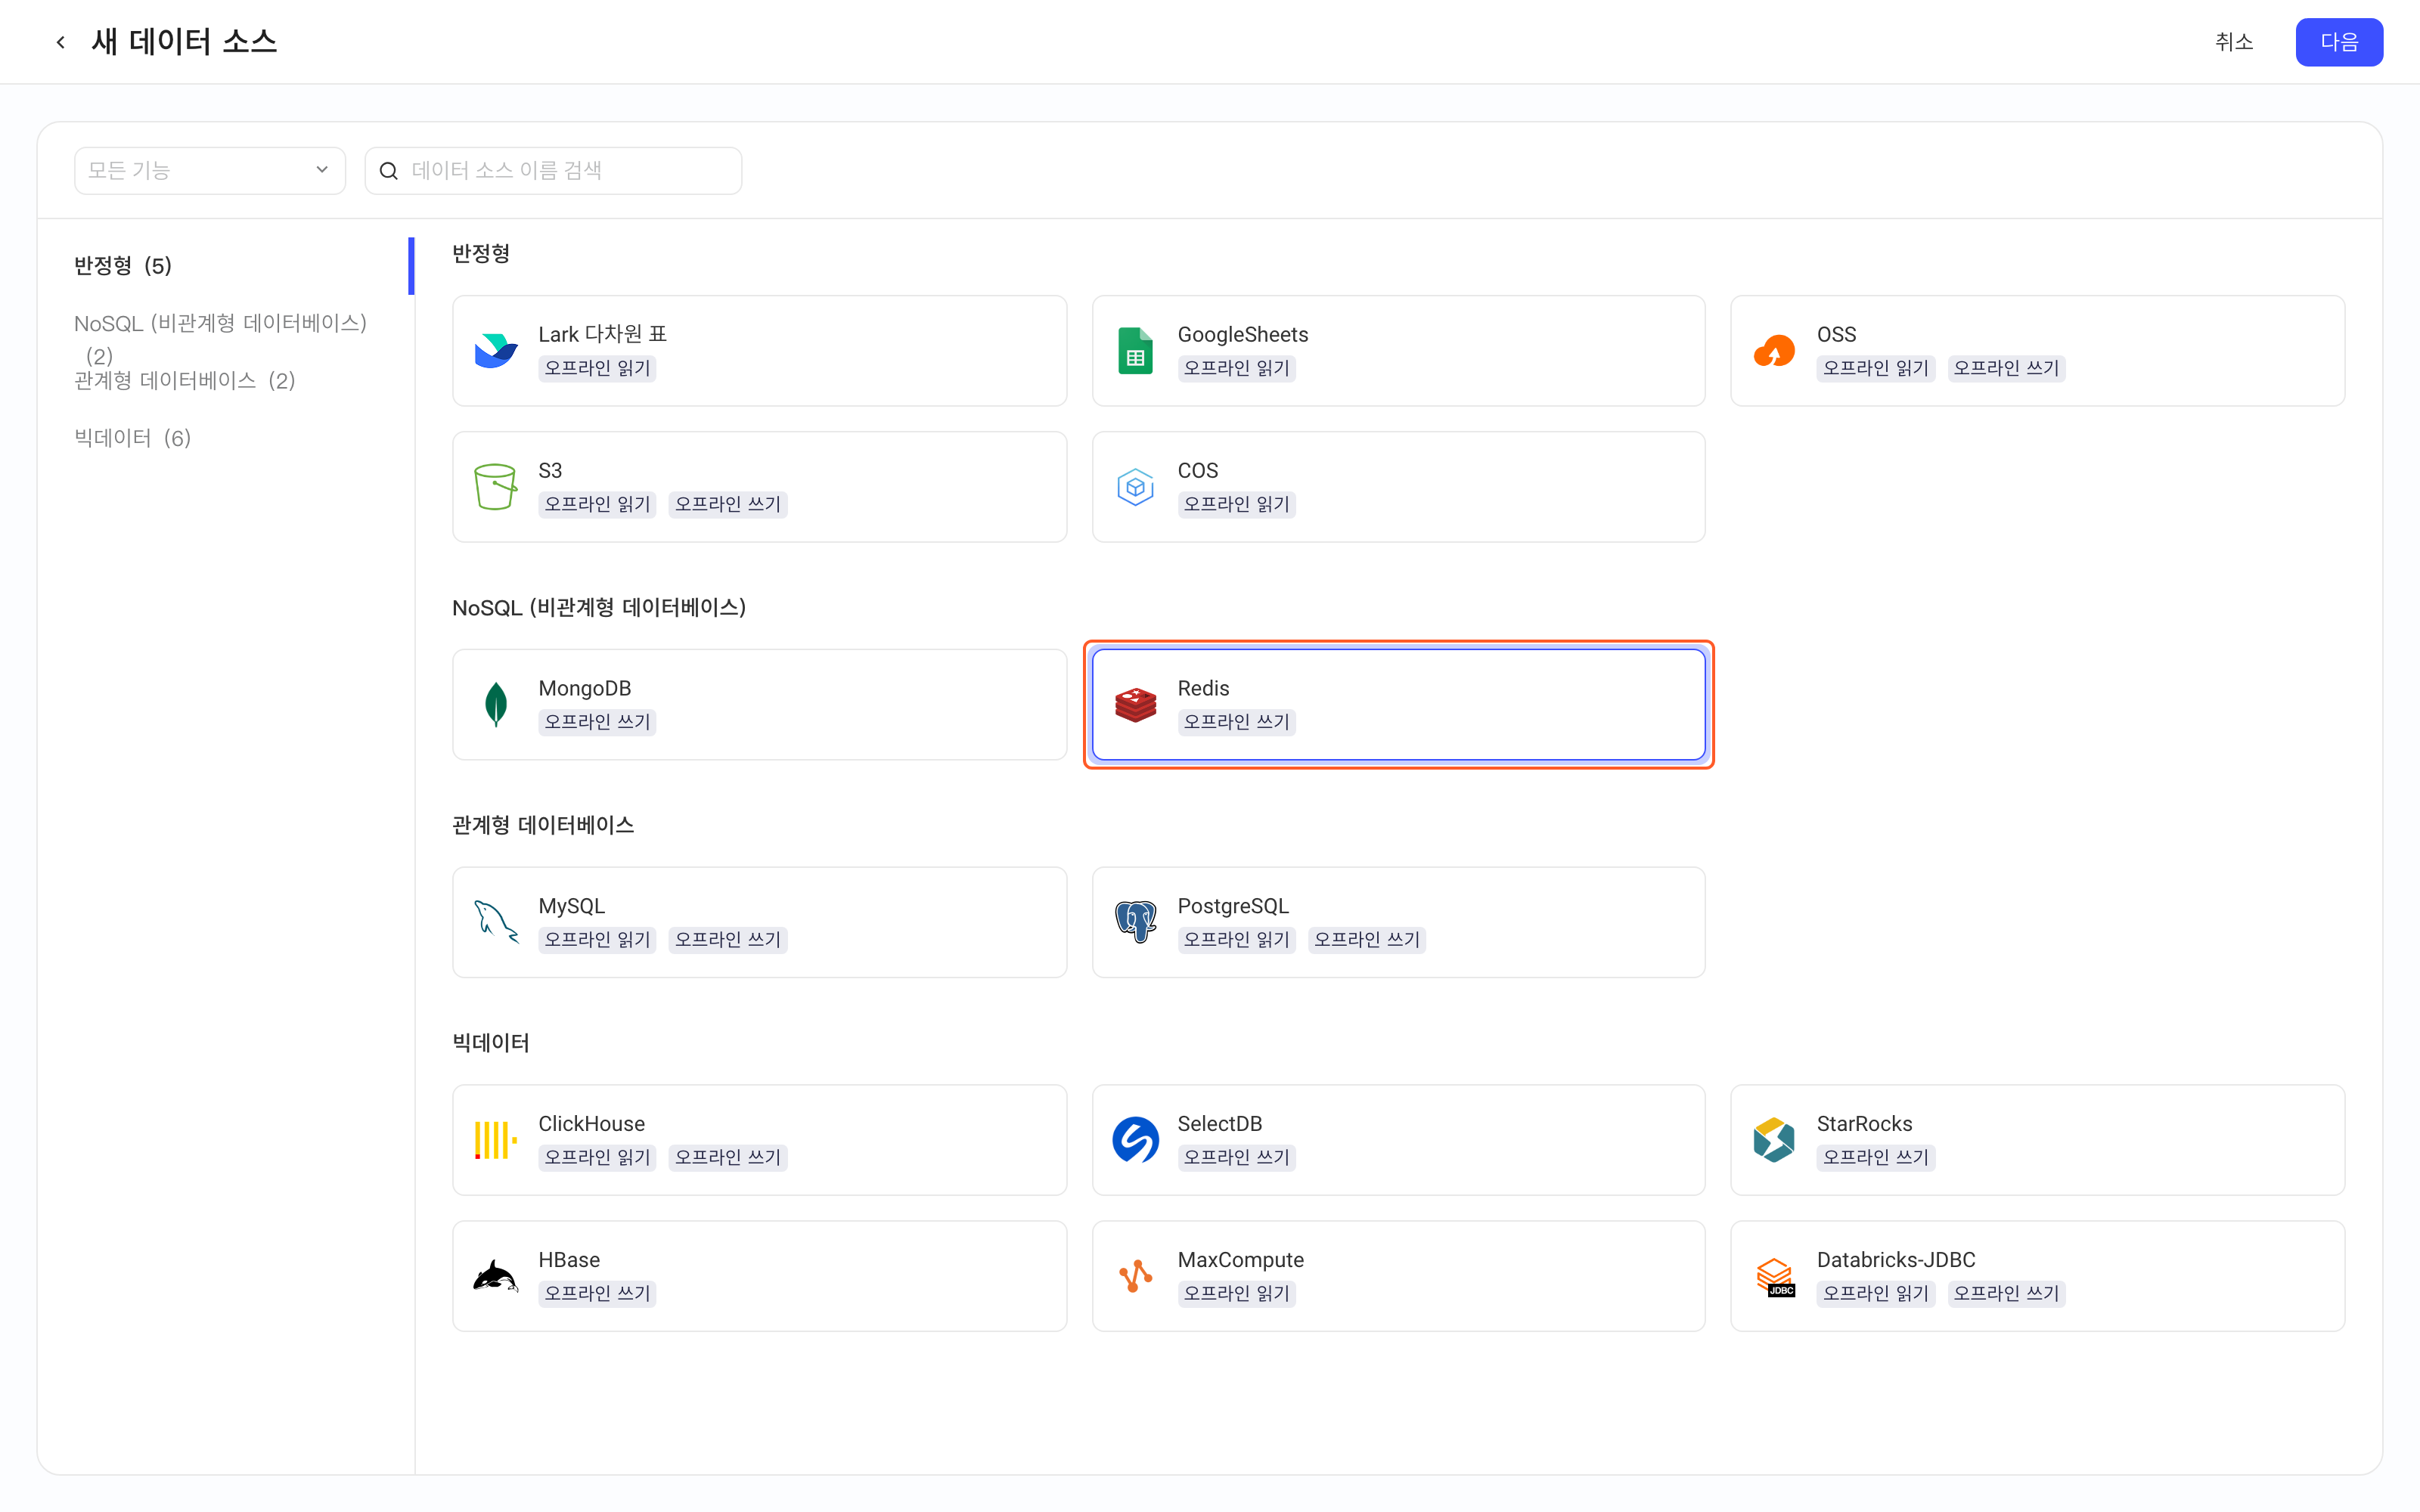Click the Lark multidimensional table logo icon

(x=496, y=351)
